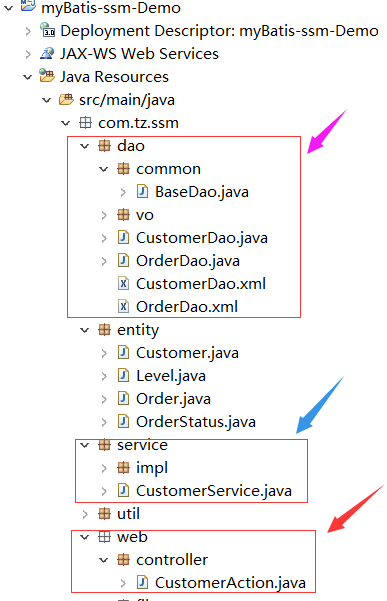
Task: Click the util package icon
Action: (x=104, y=514)
